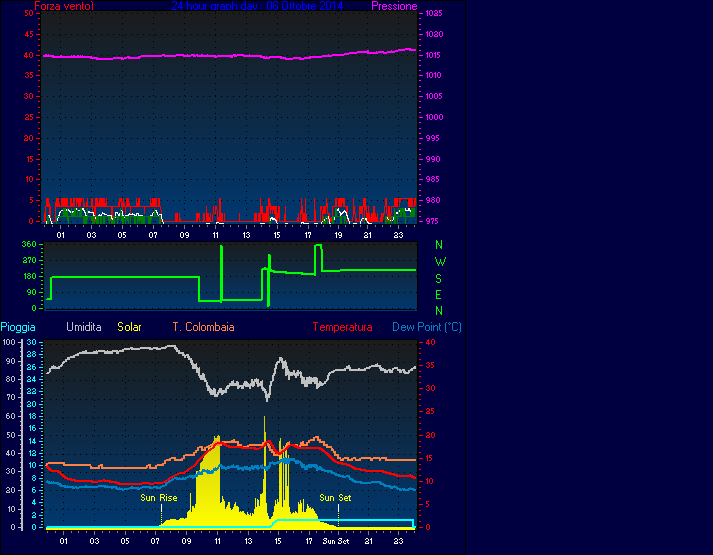713x555 pixels.
Task: Click the 180 wind direction scale value
Action: tap(29, 276)
